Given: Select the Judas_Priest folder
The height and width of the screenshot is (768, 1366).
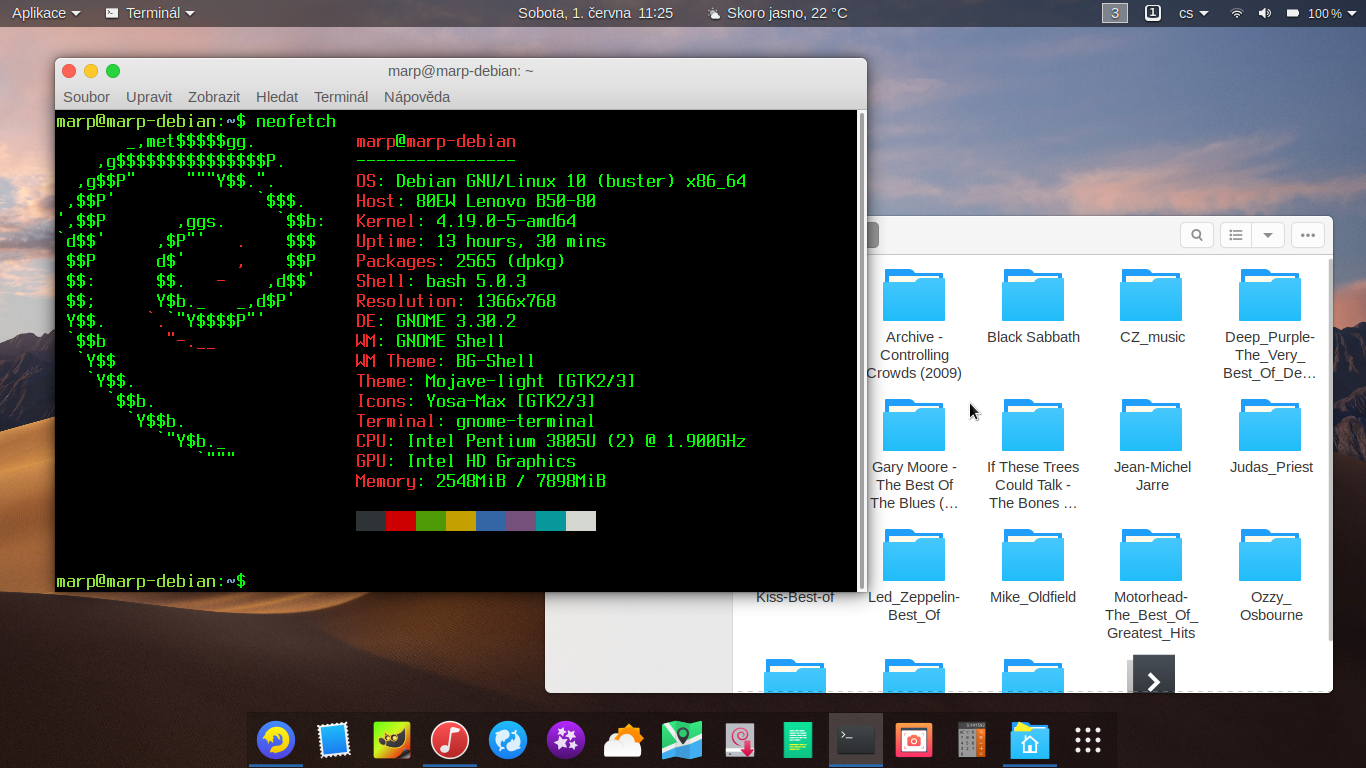Looking at the screenshot, I should click(x=1271, y=436).
